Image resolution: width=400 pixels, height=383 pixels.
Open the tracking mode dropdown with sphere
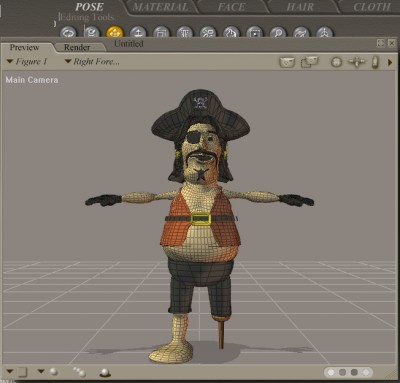click(48, 371)
